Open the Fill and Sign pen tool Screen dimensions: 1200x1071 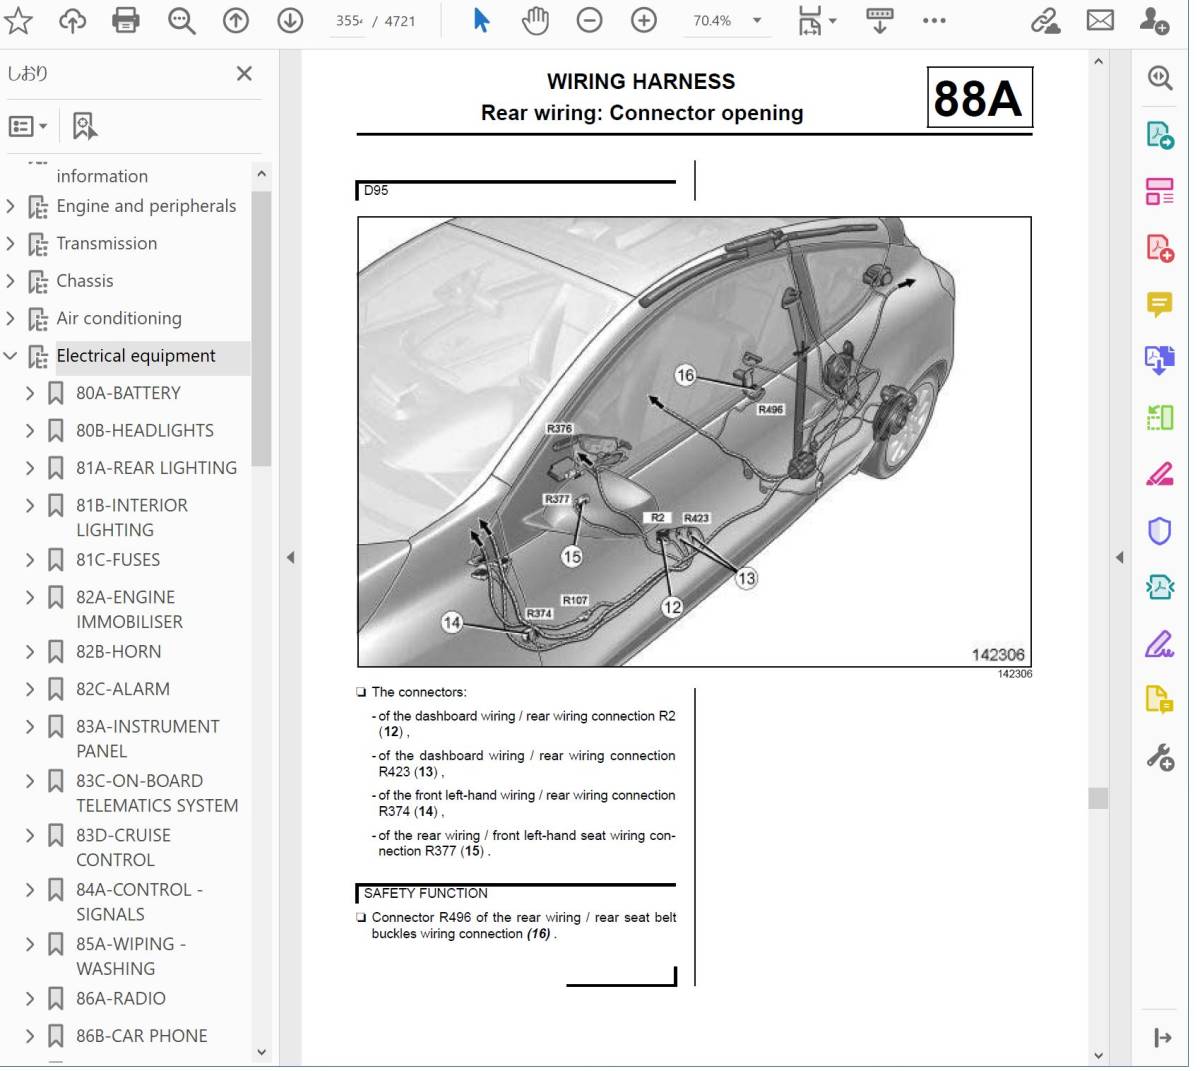pyautogui.click(x=1159, y=644)
